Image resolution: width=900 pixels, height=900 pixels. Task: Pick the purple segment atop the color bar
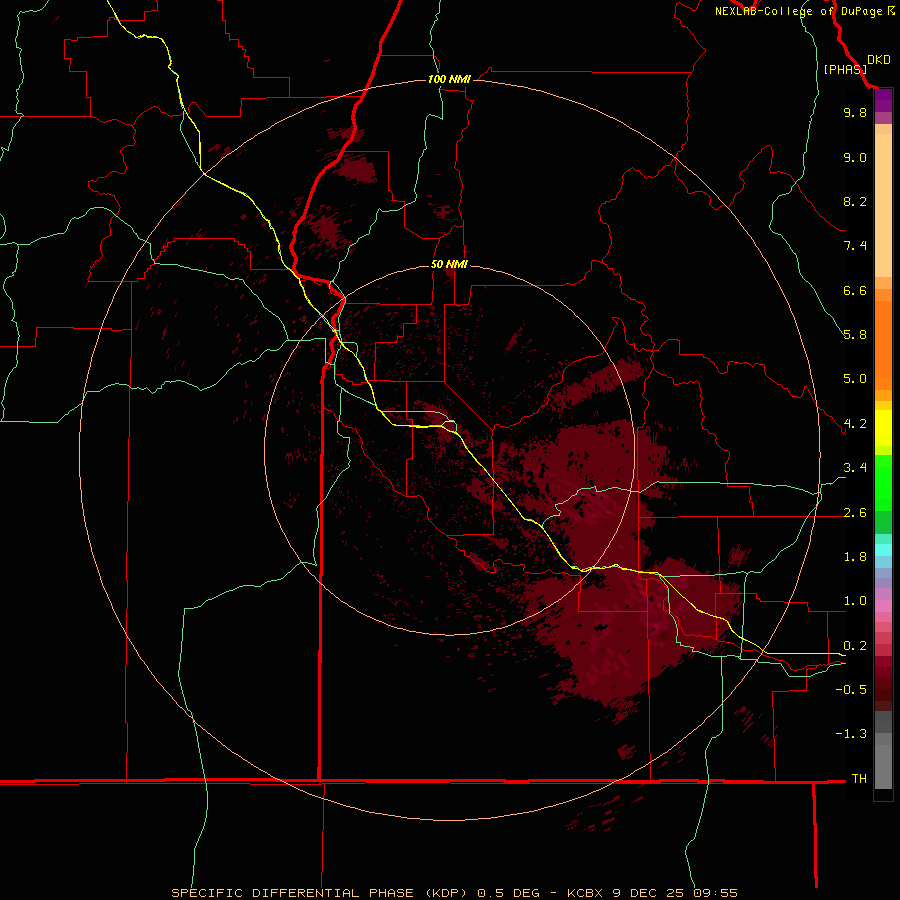coord(883,100)
